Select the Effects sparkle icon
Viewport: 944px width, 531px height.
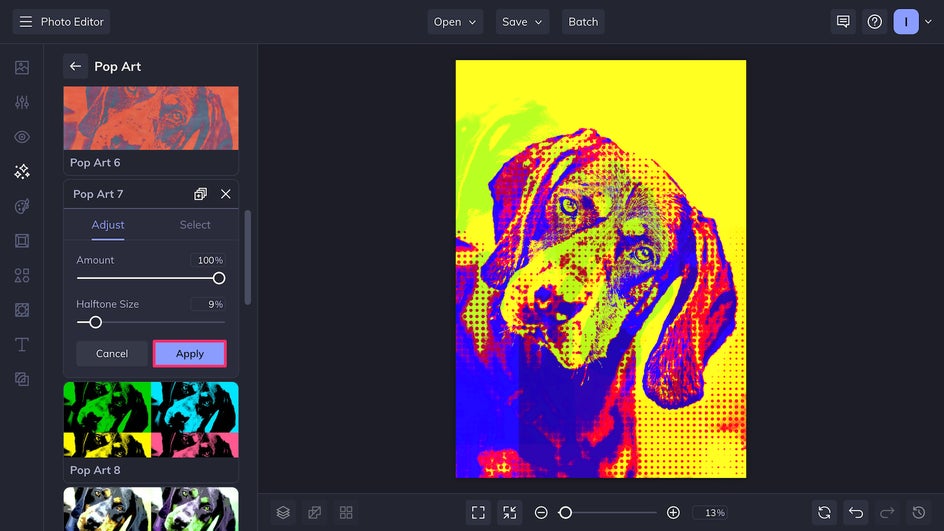pos(22,172)
